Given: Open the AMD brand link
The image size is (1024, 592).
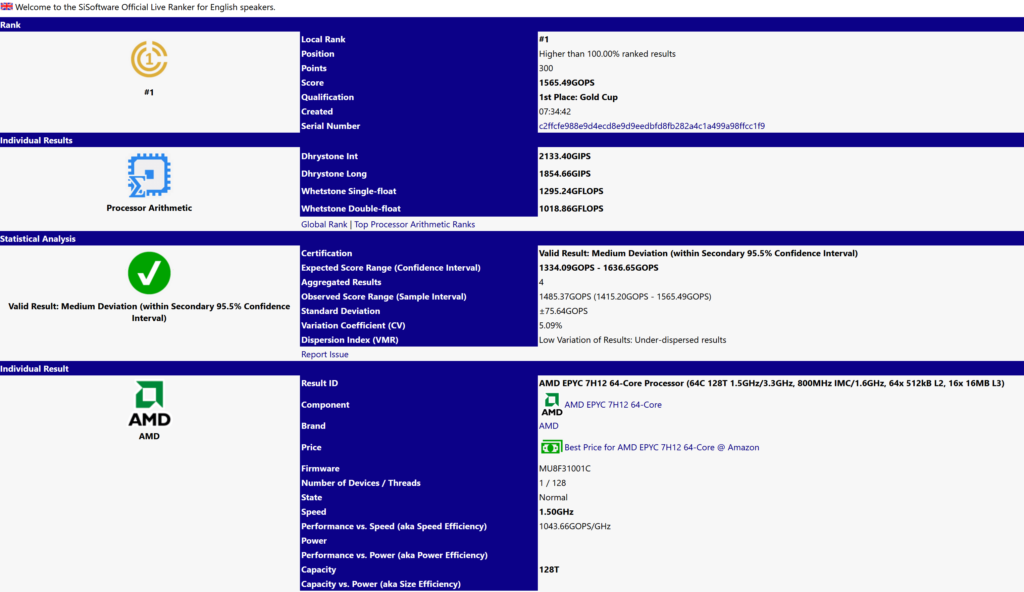Looking at the screenshot, I should 549,425.
